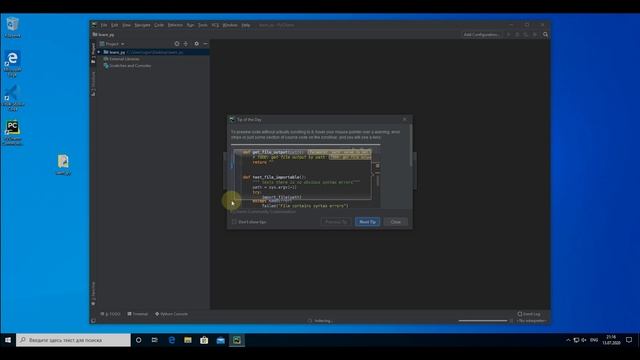The image size is (640, 360).
Task: Click the locate/scroll-from-source icon in Project panel
Action: (177, 44)
